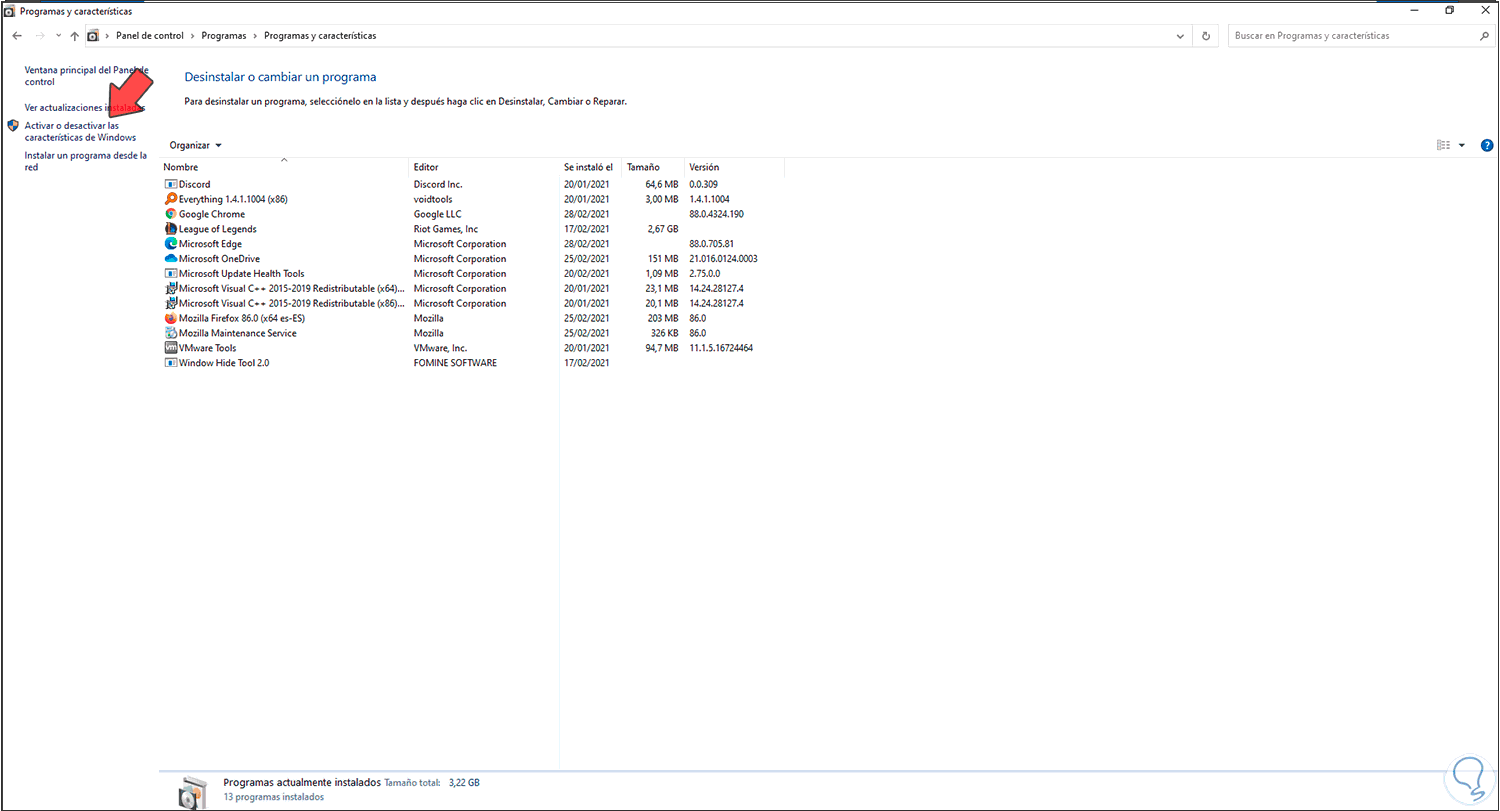Select the Google Chrome icon

coord(170,214)
